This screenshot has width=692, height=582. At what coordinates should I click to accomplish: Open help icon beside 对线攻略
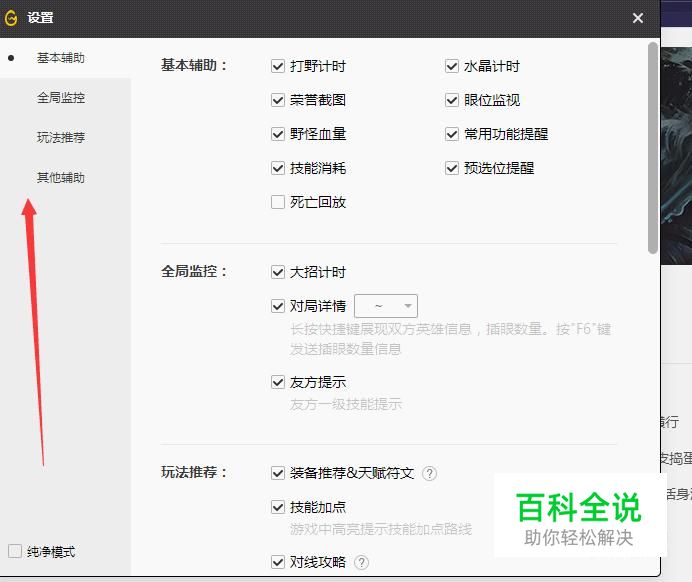click(x=361, y=563)
